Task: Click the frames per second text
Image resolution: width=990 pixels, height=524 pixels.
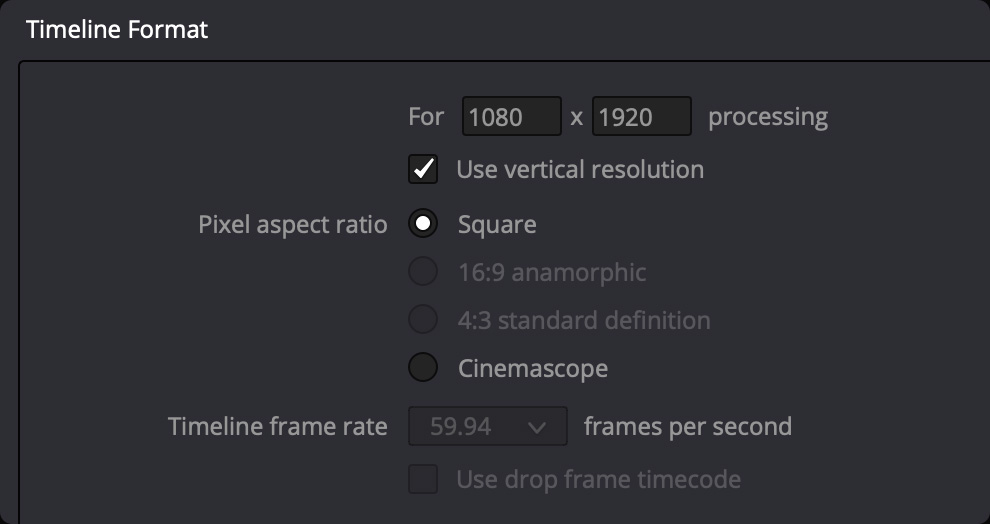Action: (x=687, y=427)
